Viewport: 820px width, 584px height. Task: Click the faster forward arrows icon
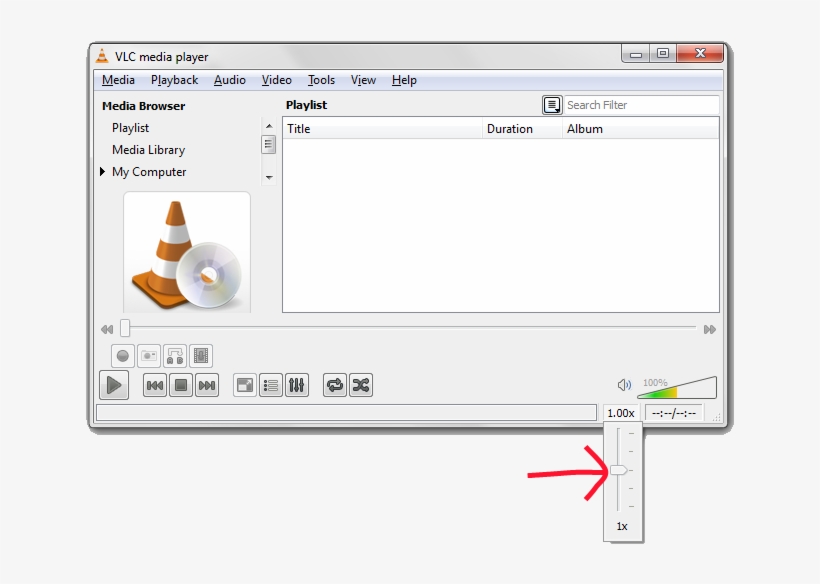point(710,329)
